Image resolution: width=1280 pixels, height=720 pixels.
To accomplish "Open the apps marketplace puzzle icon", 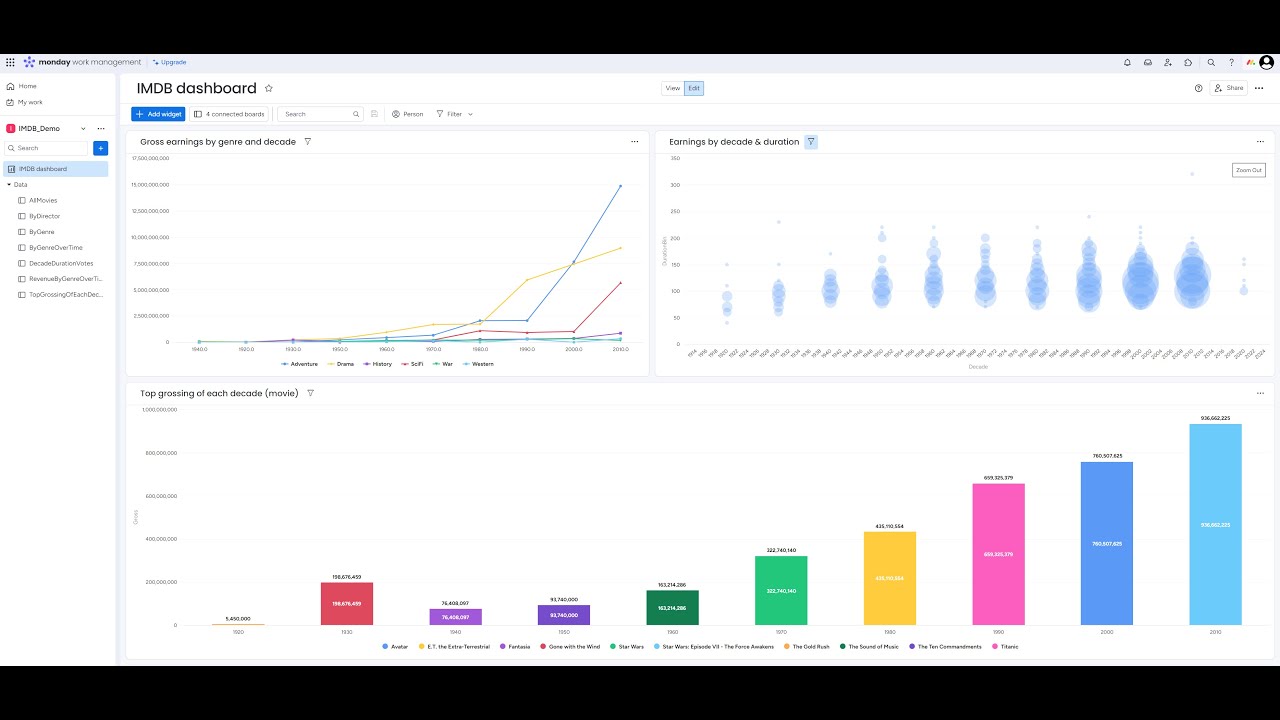I will tap(1188, 62).
